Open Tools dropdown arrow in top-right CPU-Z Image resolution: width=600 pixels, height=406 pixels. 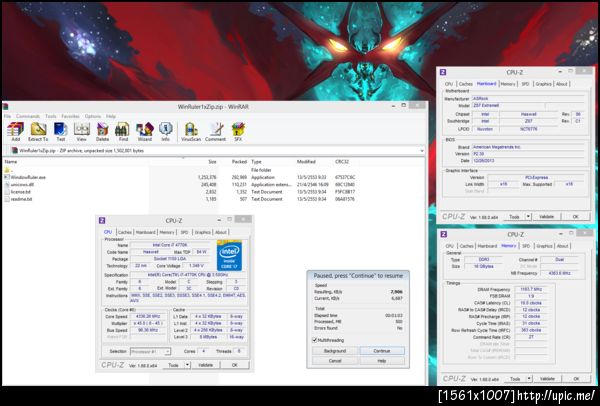click(528, 217)
